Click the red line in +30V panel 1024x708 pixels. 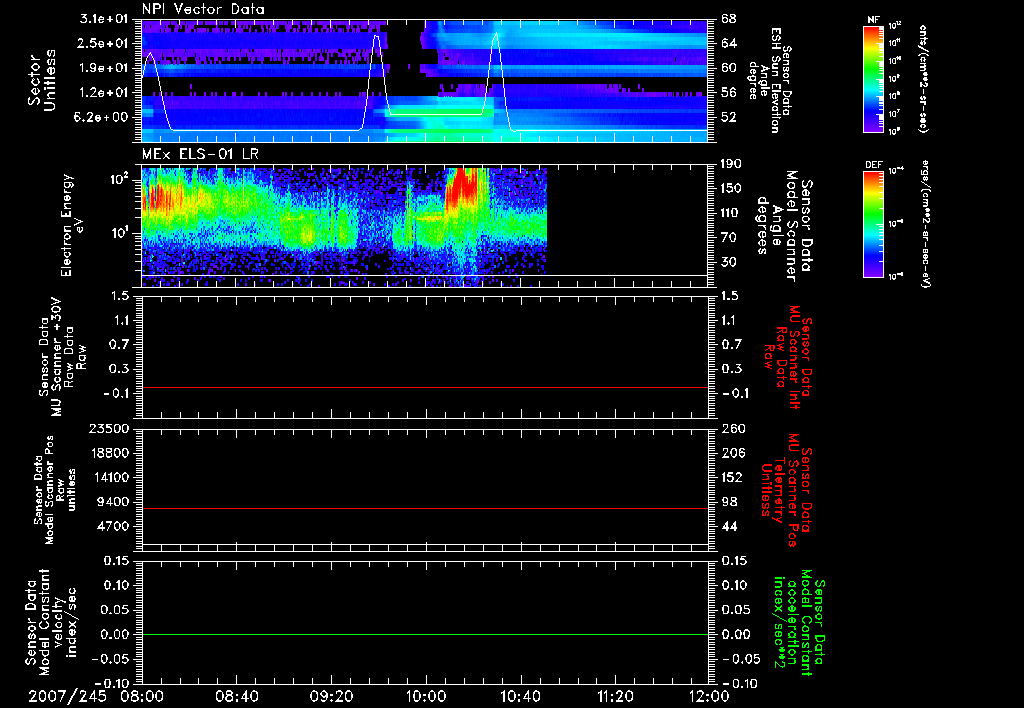pyautogui.click(x=425, y=387)
